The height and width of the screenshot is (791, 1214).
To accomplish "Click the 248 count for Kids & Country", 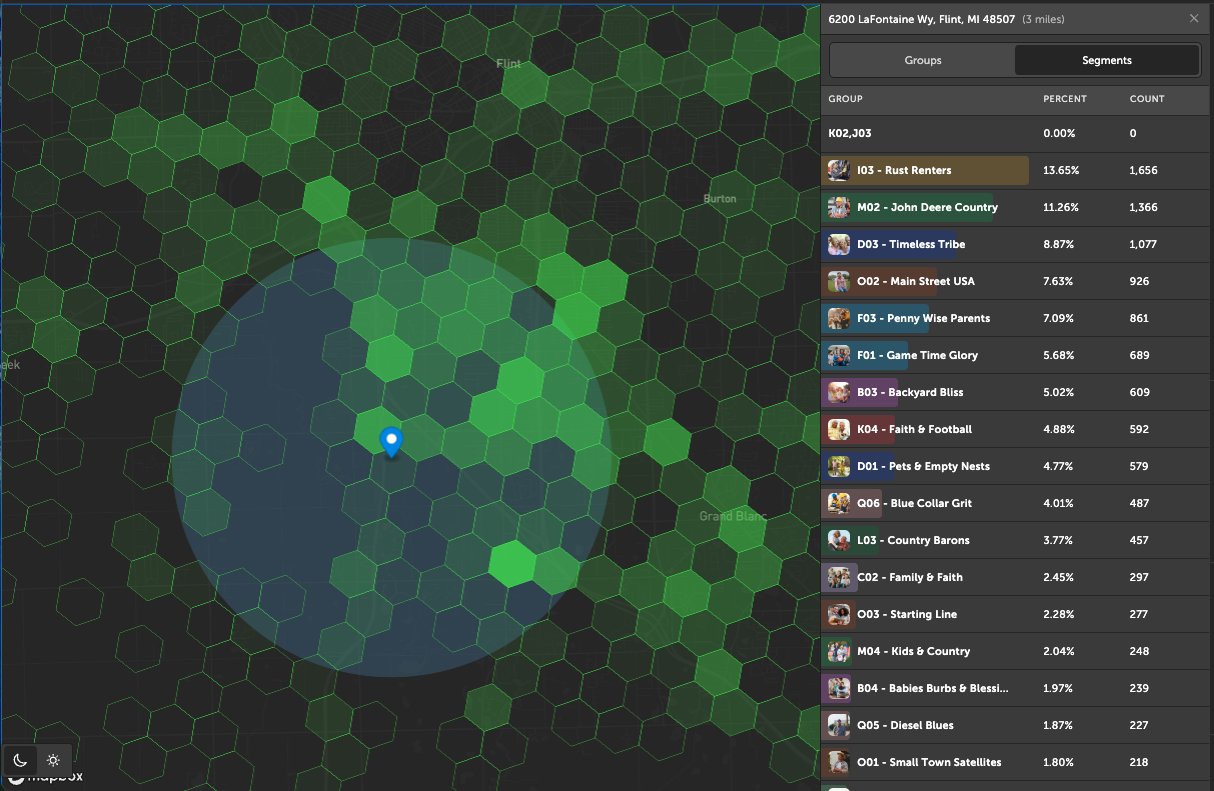I will point(1139,651).
